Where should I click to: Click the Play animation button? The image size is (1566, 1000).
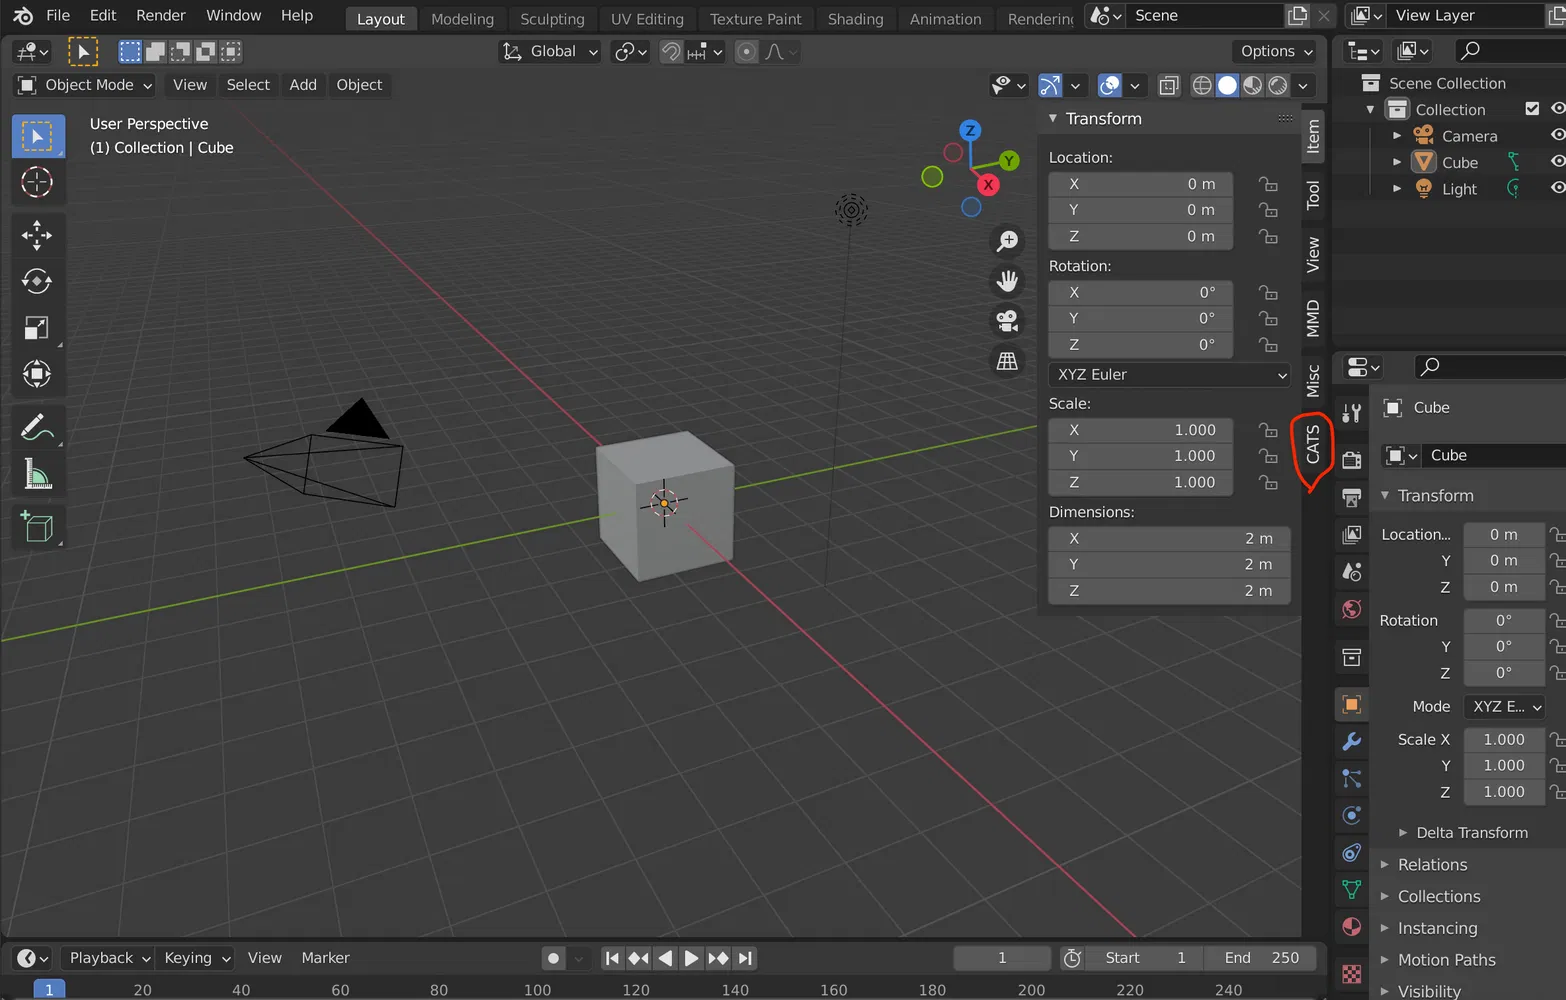tap(691, 958)
